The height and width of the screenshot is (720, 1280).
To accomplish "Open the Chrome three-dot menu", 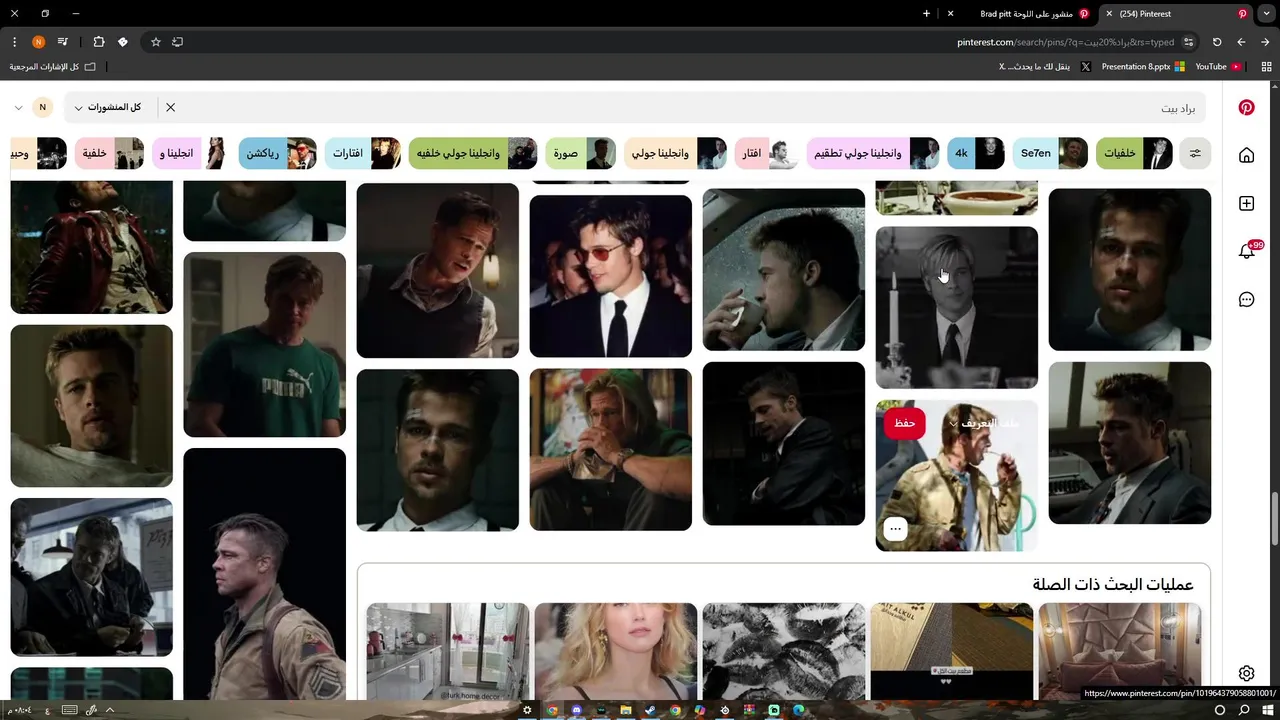I will 14,42.
